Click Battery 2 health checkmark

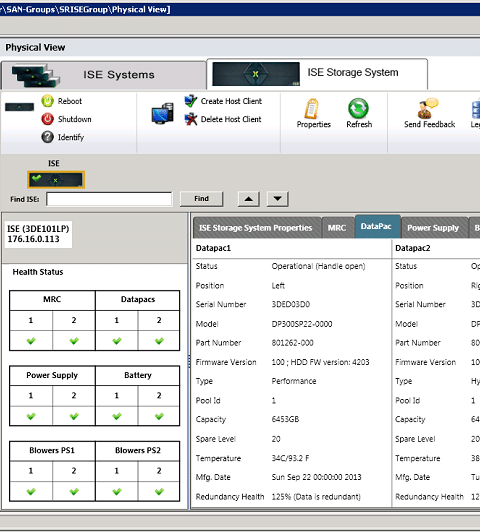pos(159,416)
